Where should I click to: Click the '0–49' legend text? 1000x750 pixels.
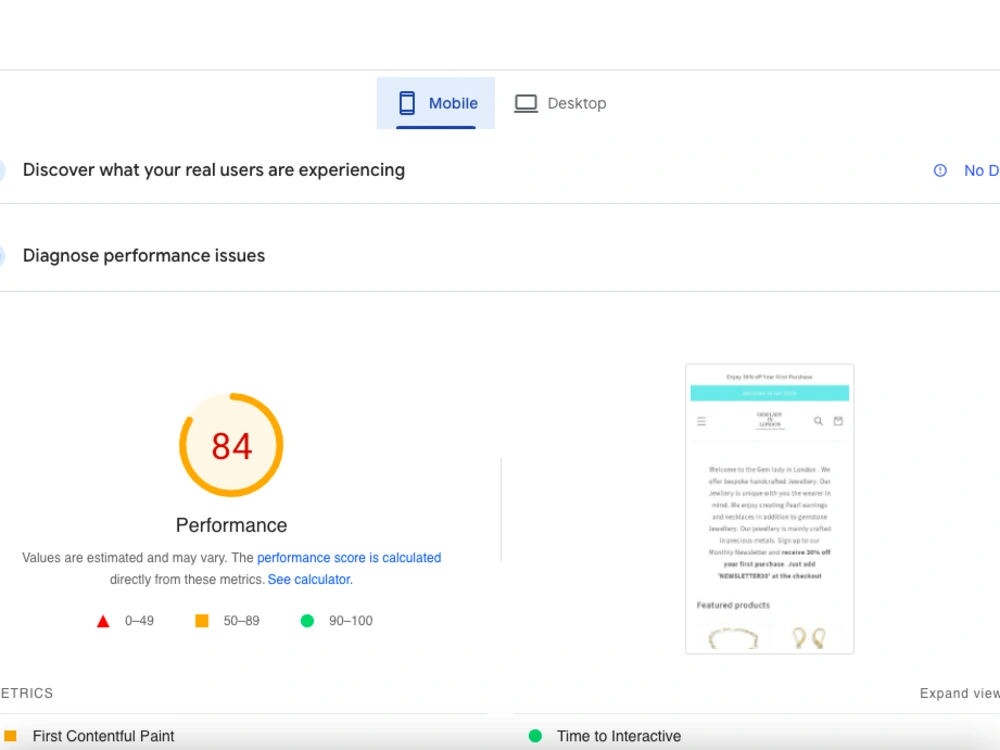click(x=139, y=621)
